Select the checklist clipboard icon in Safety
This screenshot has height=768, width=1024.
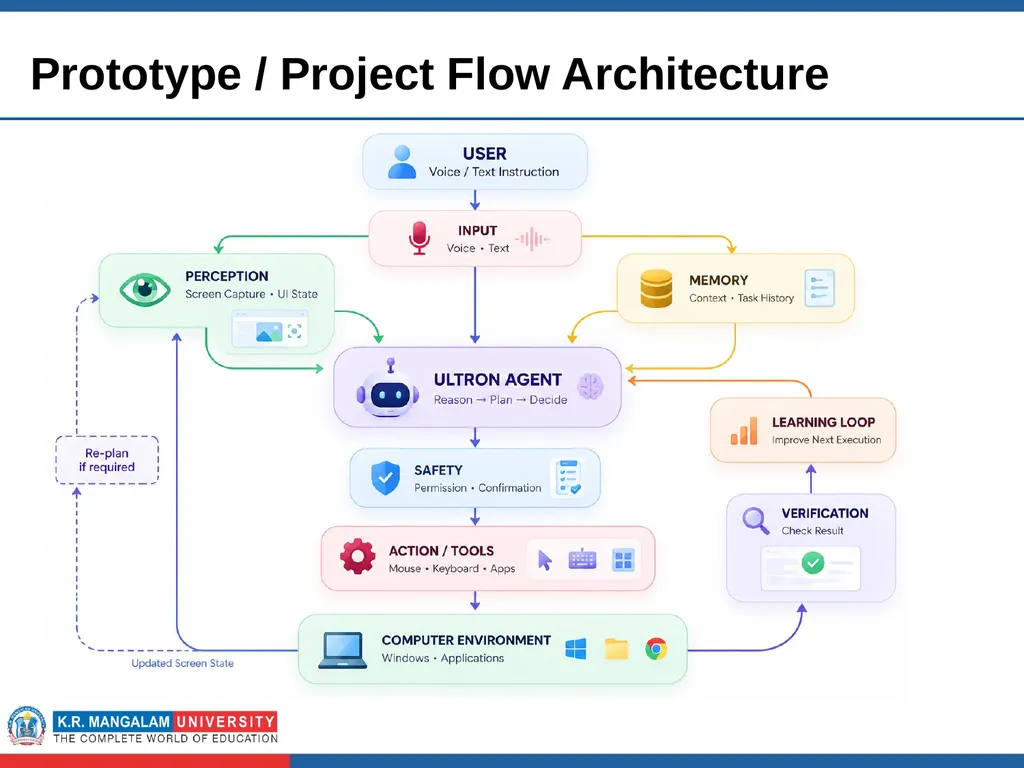[x=566, y=477]
